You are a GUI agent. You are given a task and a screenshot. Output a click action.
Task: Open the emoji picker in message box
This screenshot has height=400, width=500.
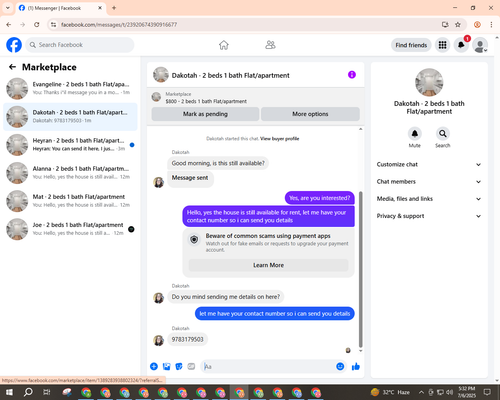click(x=340, y=367)
